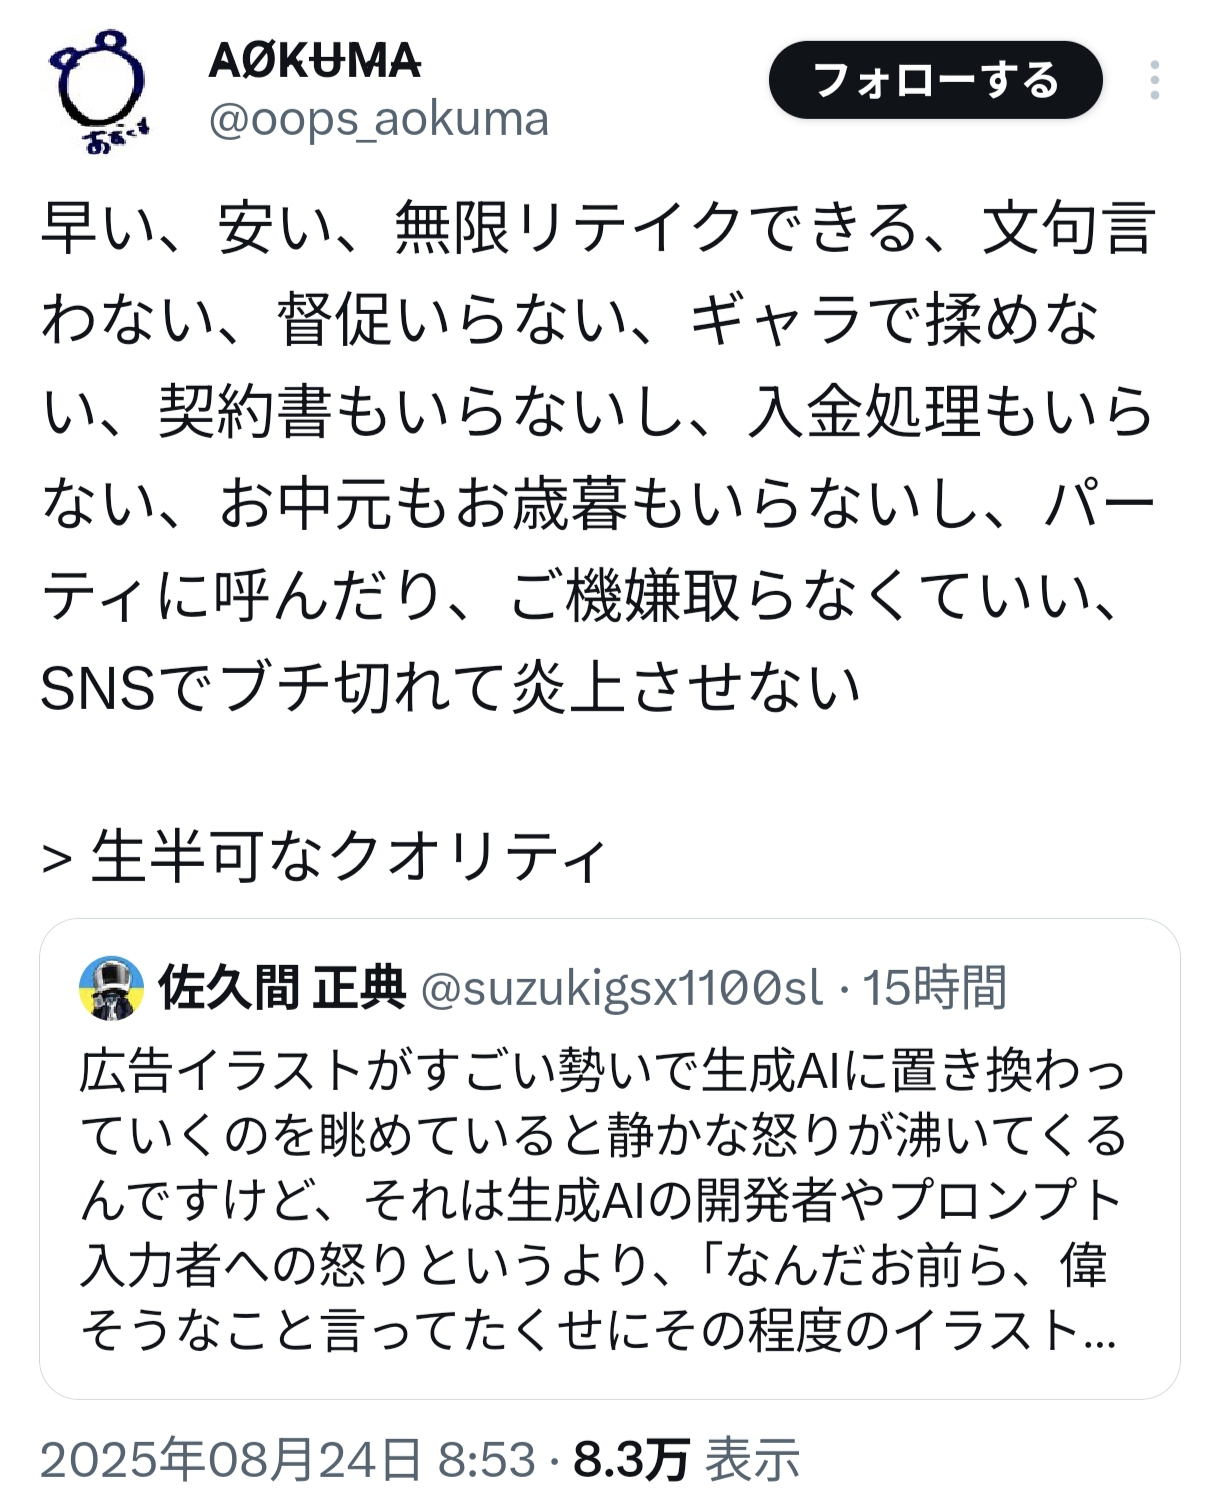Click the quoted tweet's 15時間 timestamp
Viewport: 1220px width, 1510px height.
click(x=934, y=988)
